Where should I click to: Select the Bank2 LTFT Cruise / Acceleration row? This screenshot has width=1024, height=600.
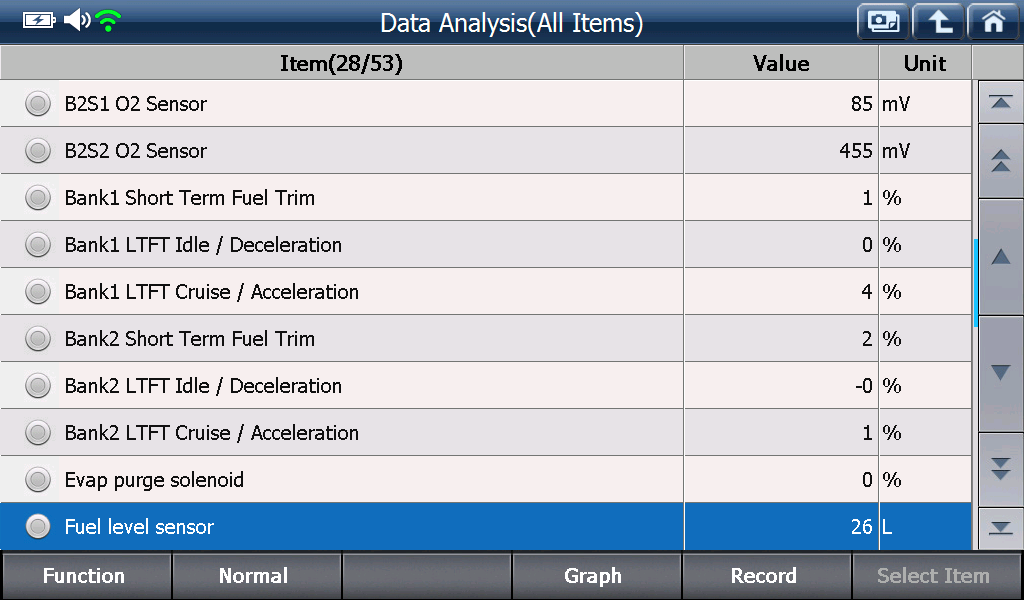[485, 433]
